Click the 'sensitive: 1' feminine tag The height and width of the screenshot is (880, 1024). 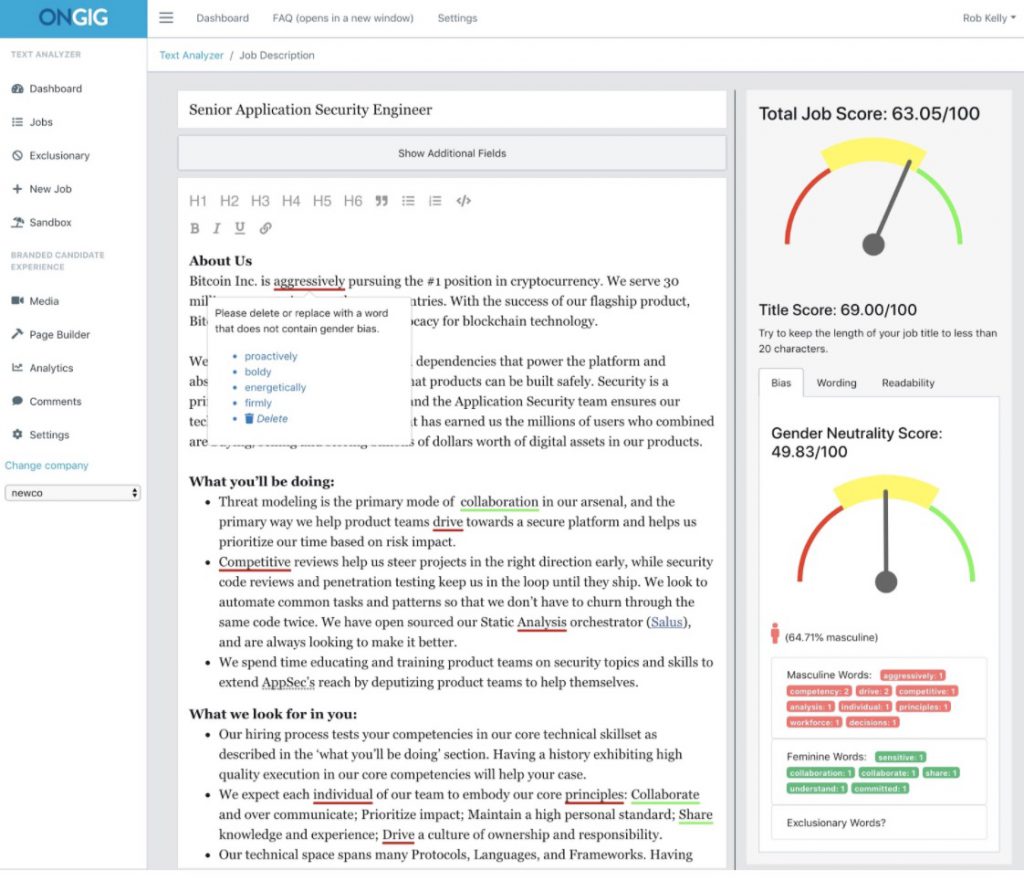coord(901,757)
